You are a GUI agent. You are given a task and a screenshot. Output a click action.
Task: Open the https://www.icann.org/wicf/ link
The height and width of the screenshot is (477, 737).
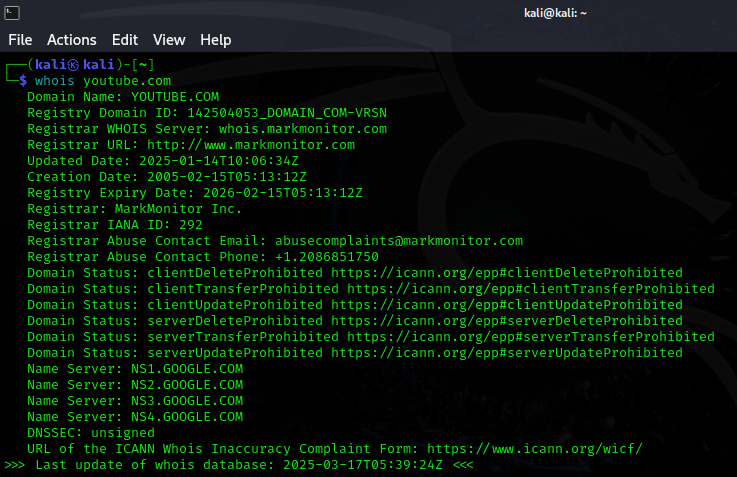(x=534, y=448)
